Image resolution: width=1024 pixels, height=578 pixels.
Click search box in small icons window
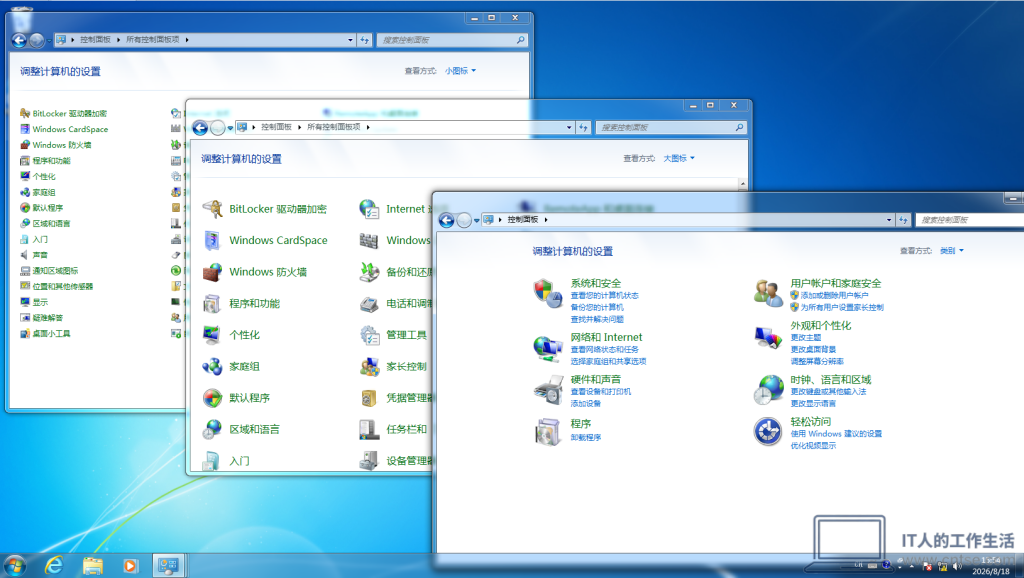tap(451, 40)
